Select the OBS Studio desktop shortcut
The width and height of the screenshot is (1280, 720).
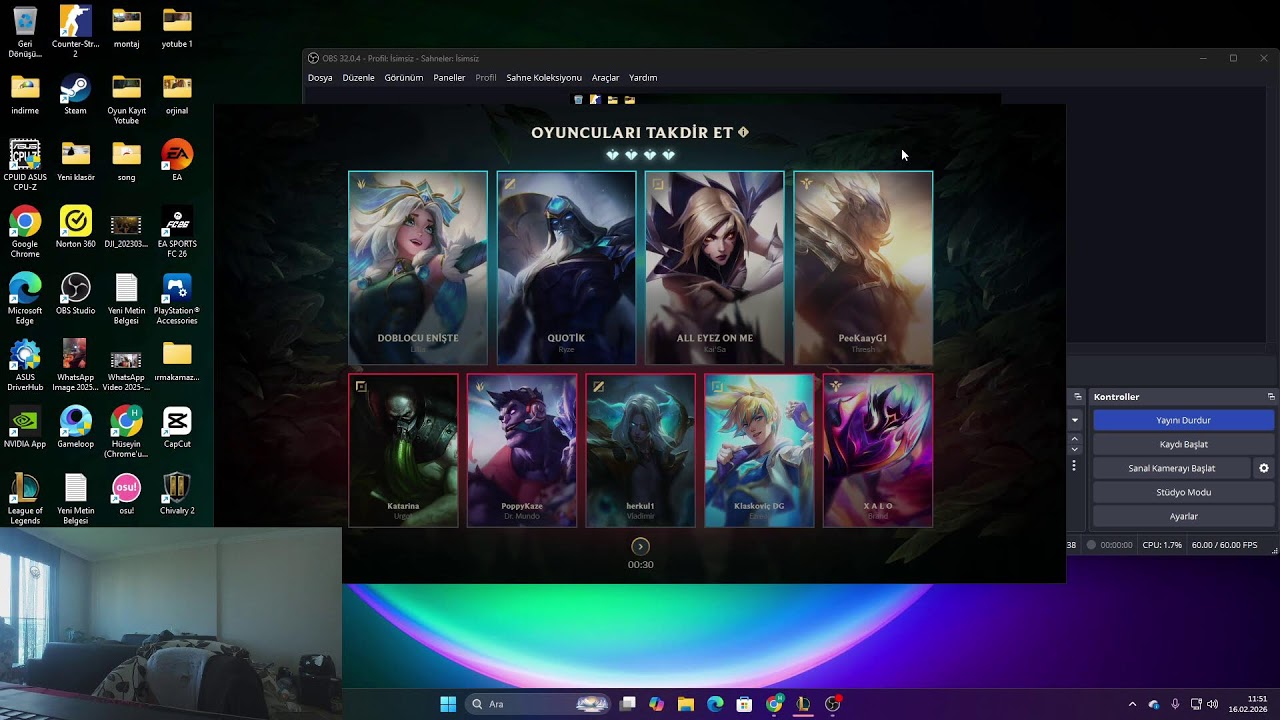(x=75, y=295)
